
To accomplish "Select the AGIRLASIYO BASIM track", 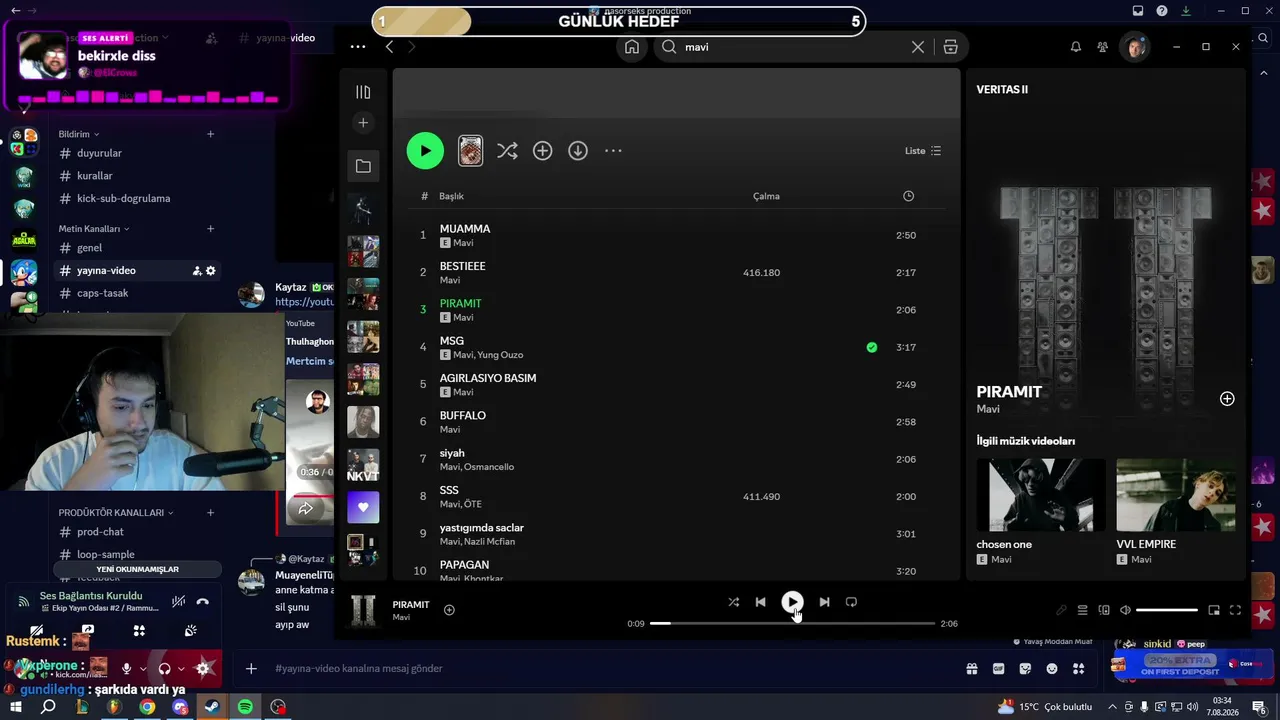I will [488, 378].
